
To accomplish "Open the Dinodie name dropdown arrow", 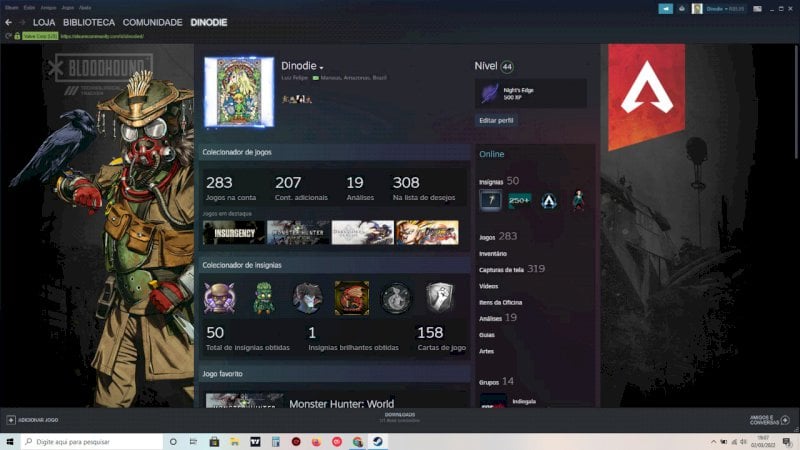I will (321, 67).
